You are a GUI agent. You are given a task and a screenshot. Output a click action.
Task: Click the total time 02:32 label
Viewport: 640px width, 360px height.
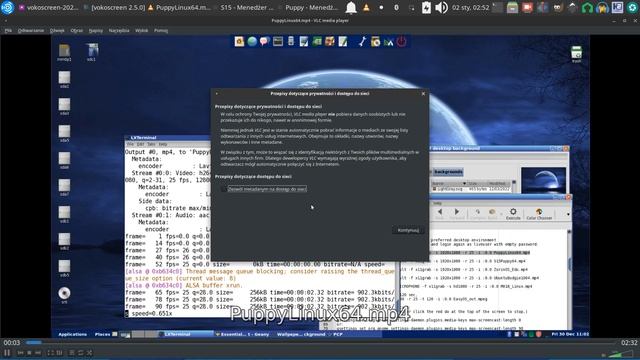click(629, 342)
